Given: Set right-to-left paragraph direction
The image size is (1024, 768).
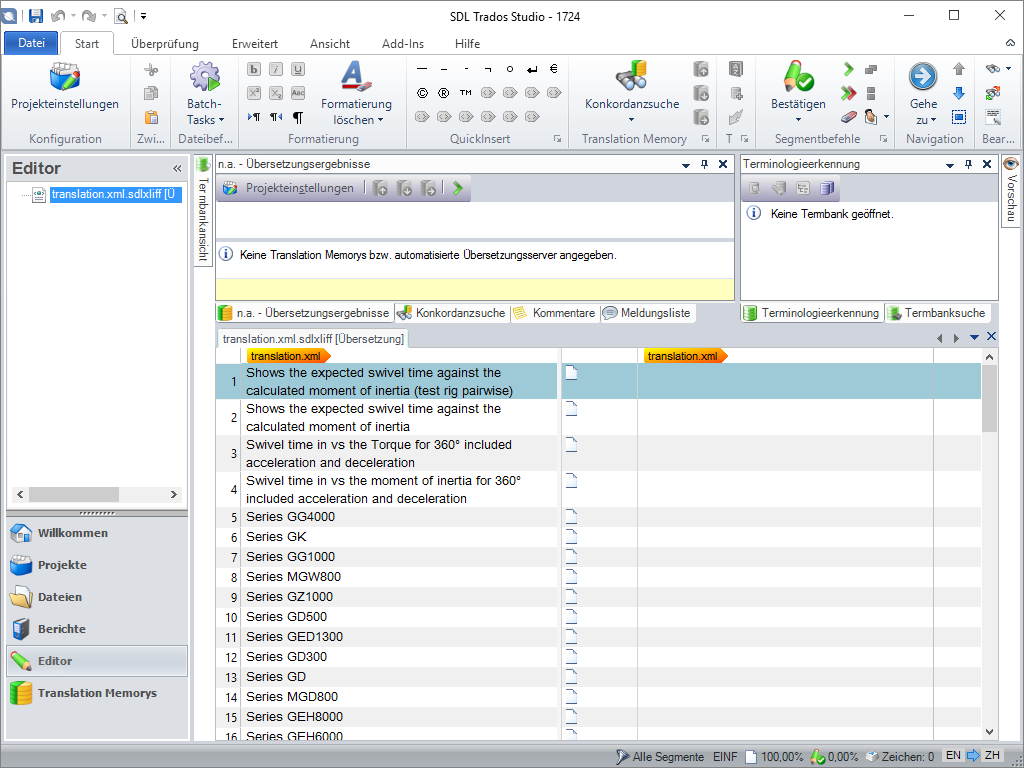Looking at the screenshot, I should [276, 118].
